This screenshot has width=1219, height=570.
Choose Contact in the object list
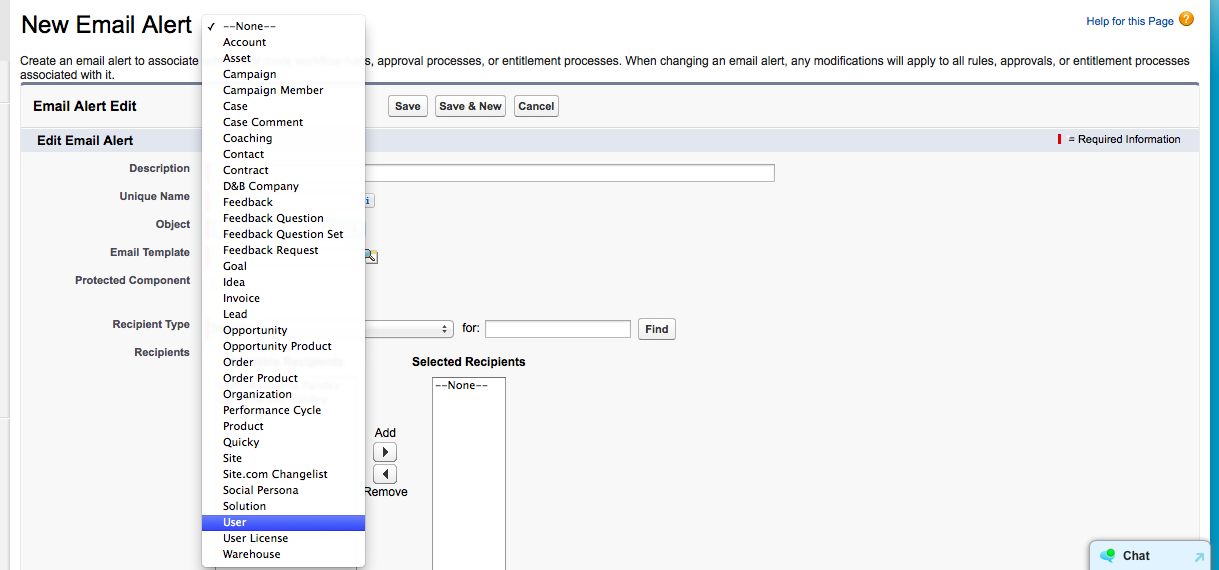[x=283, y=154]
